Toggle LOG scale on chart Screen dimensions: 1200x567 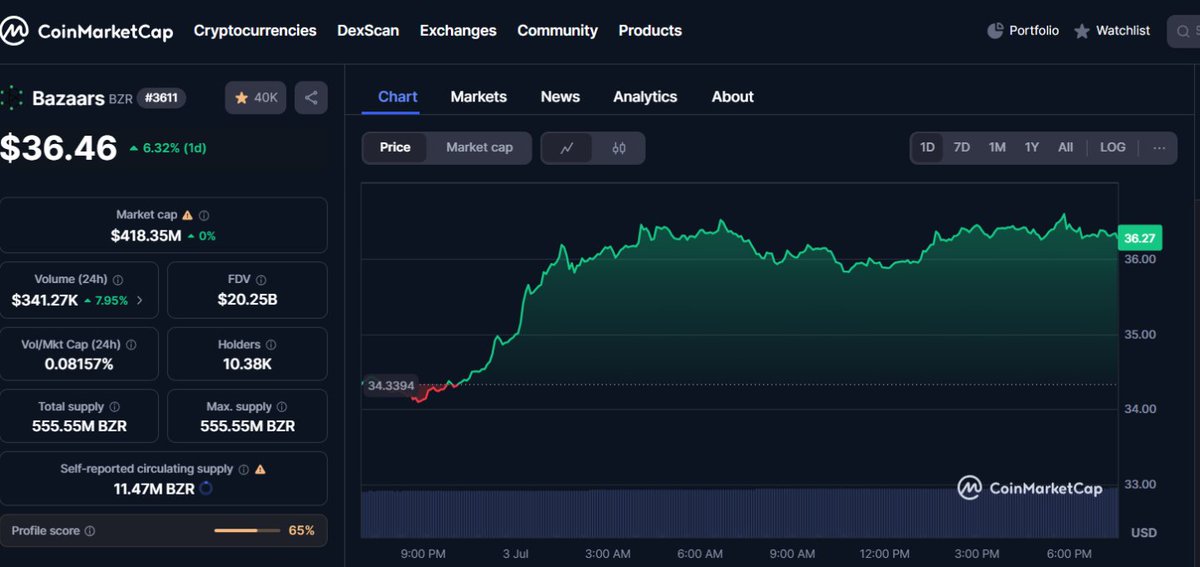click(1113, 147)
